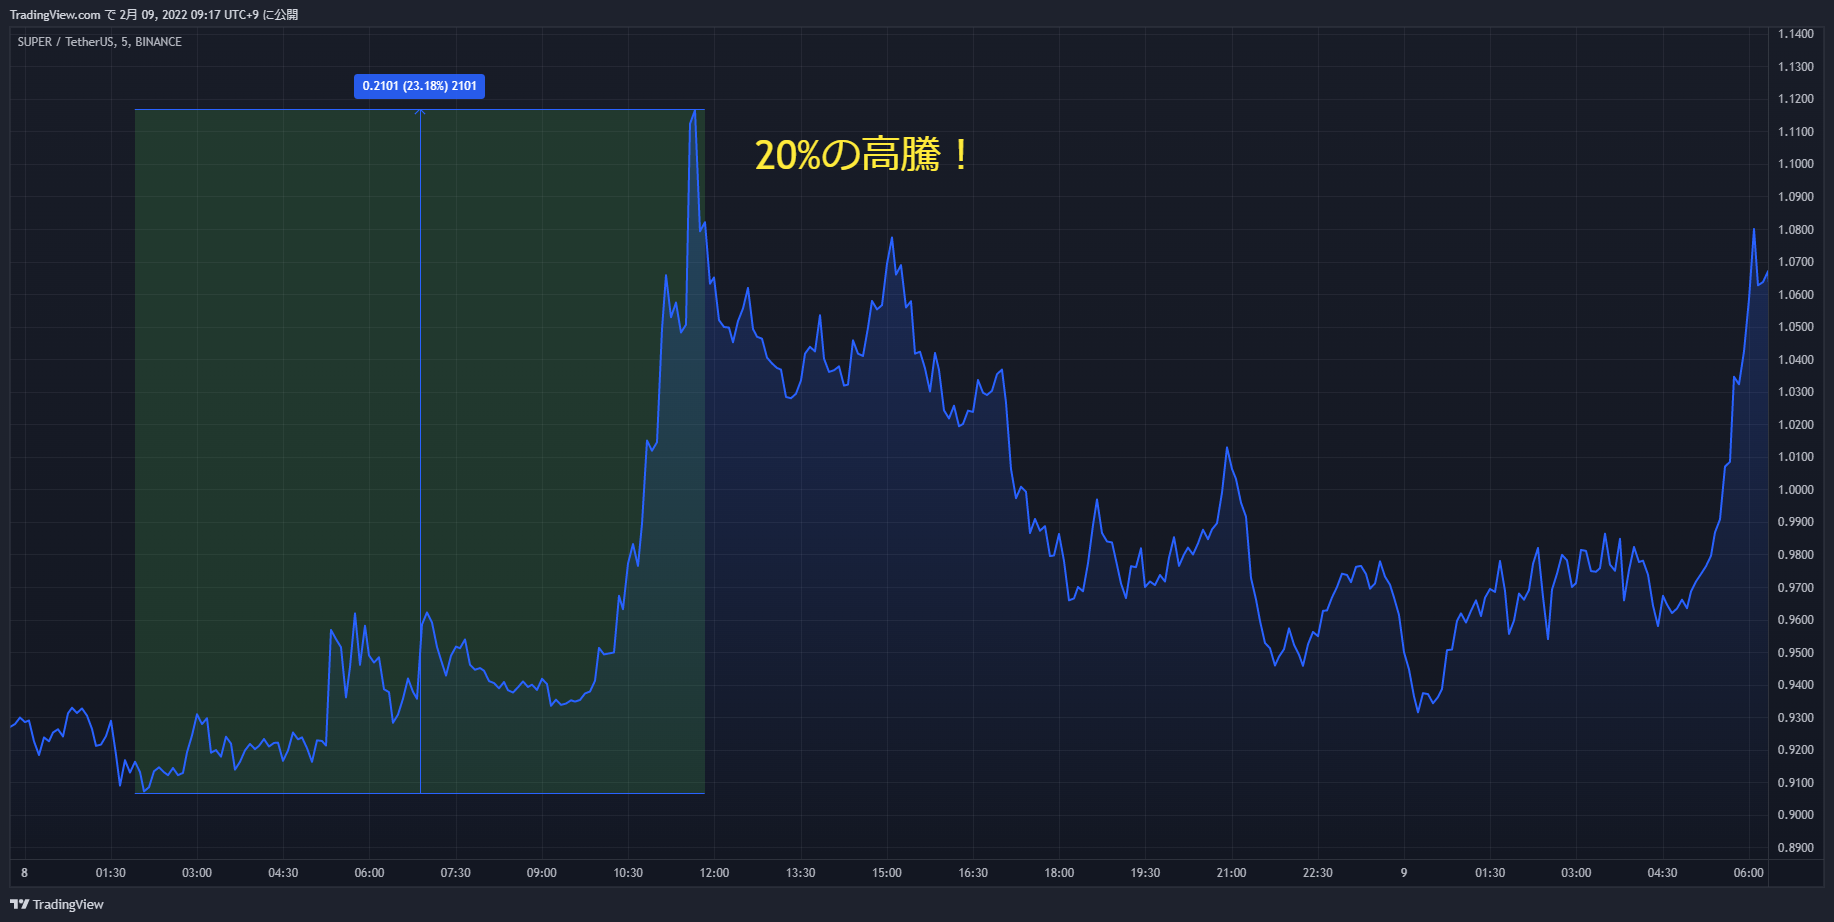Click price axis label 0.9000
This screenshot has width=1834, height=922.
pos(1796,815)
